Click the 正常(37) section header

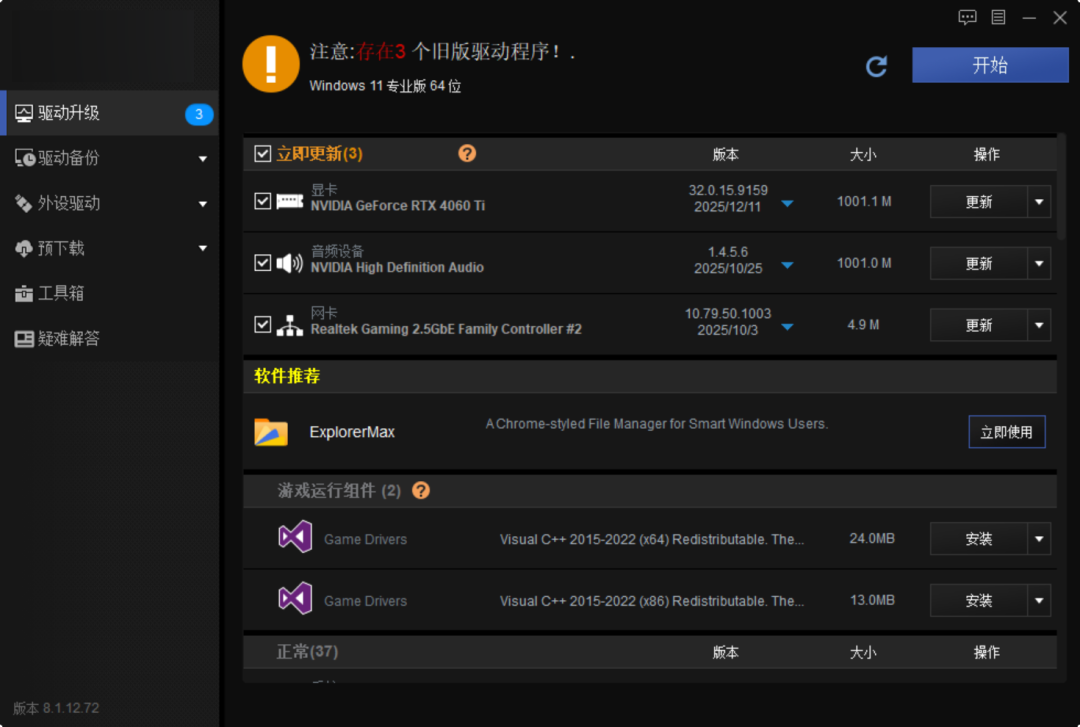[x=650, y=651]
